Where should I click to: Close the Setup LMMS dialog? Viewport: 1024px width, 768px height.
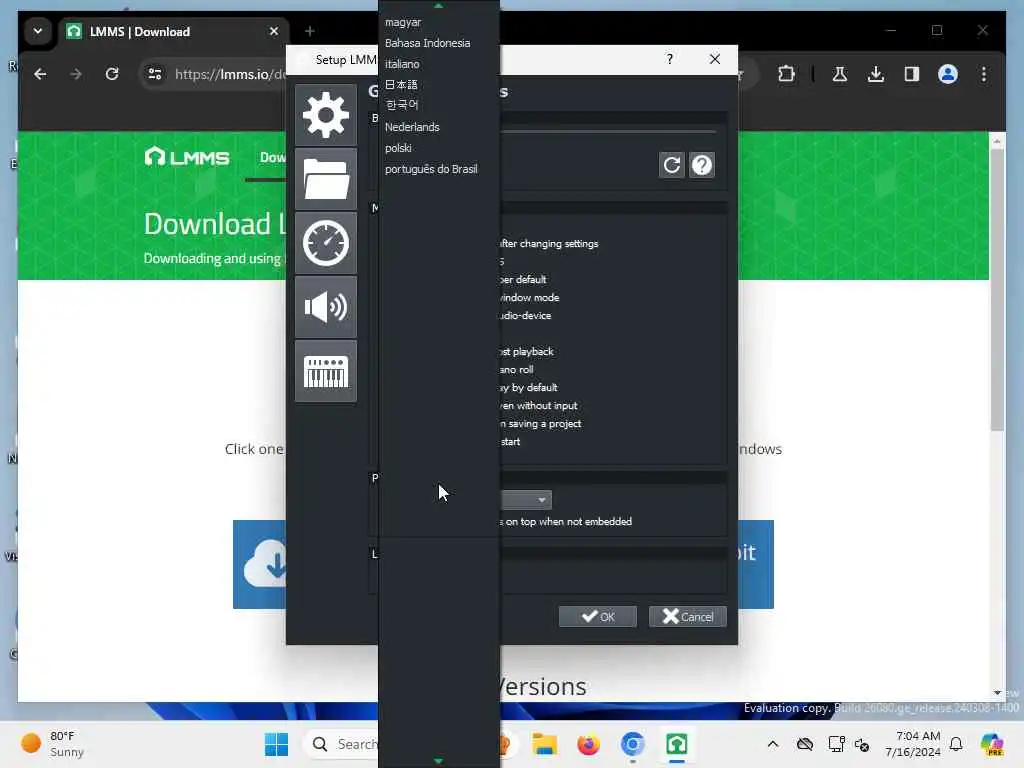pos(715,59)
